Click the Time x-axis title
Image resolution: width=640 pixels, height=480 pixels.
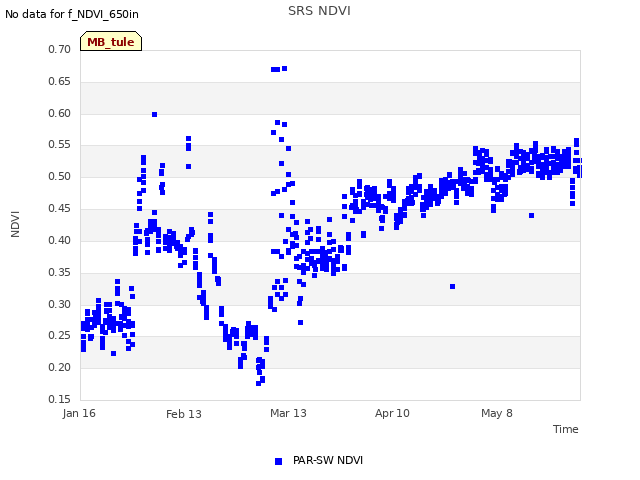[565, 429]
